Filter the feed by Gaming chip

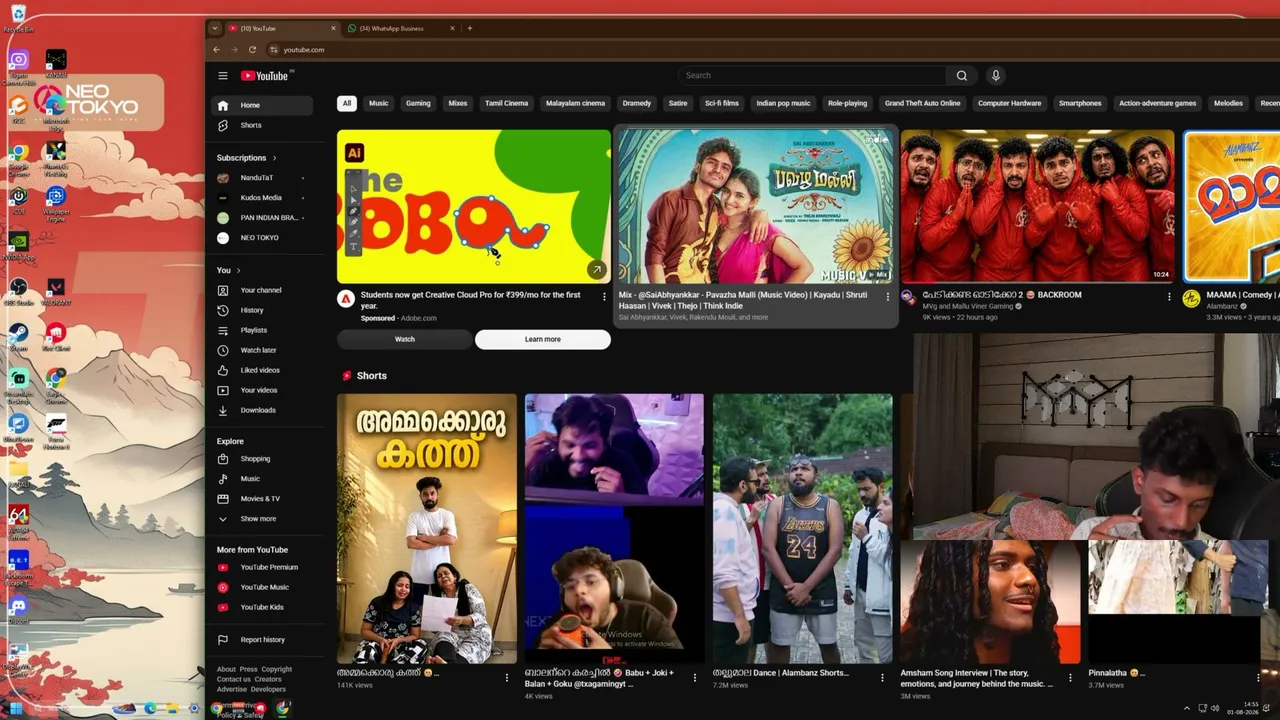pyautogui.click(x=418, y=103)
